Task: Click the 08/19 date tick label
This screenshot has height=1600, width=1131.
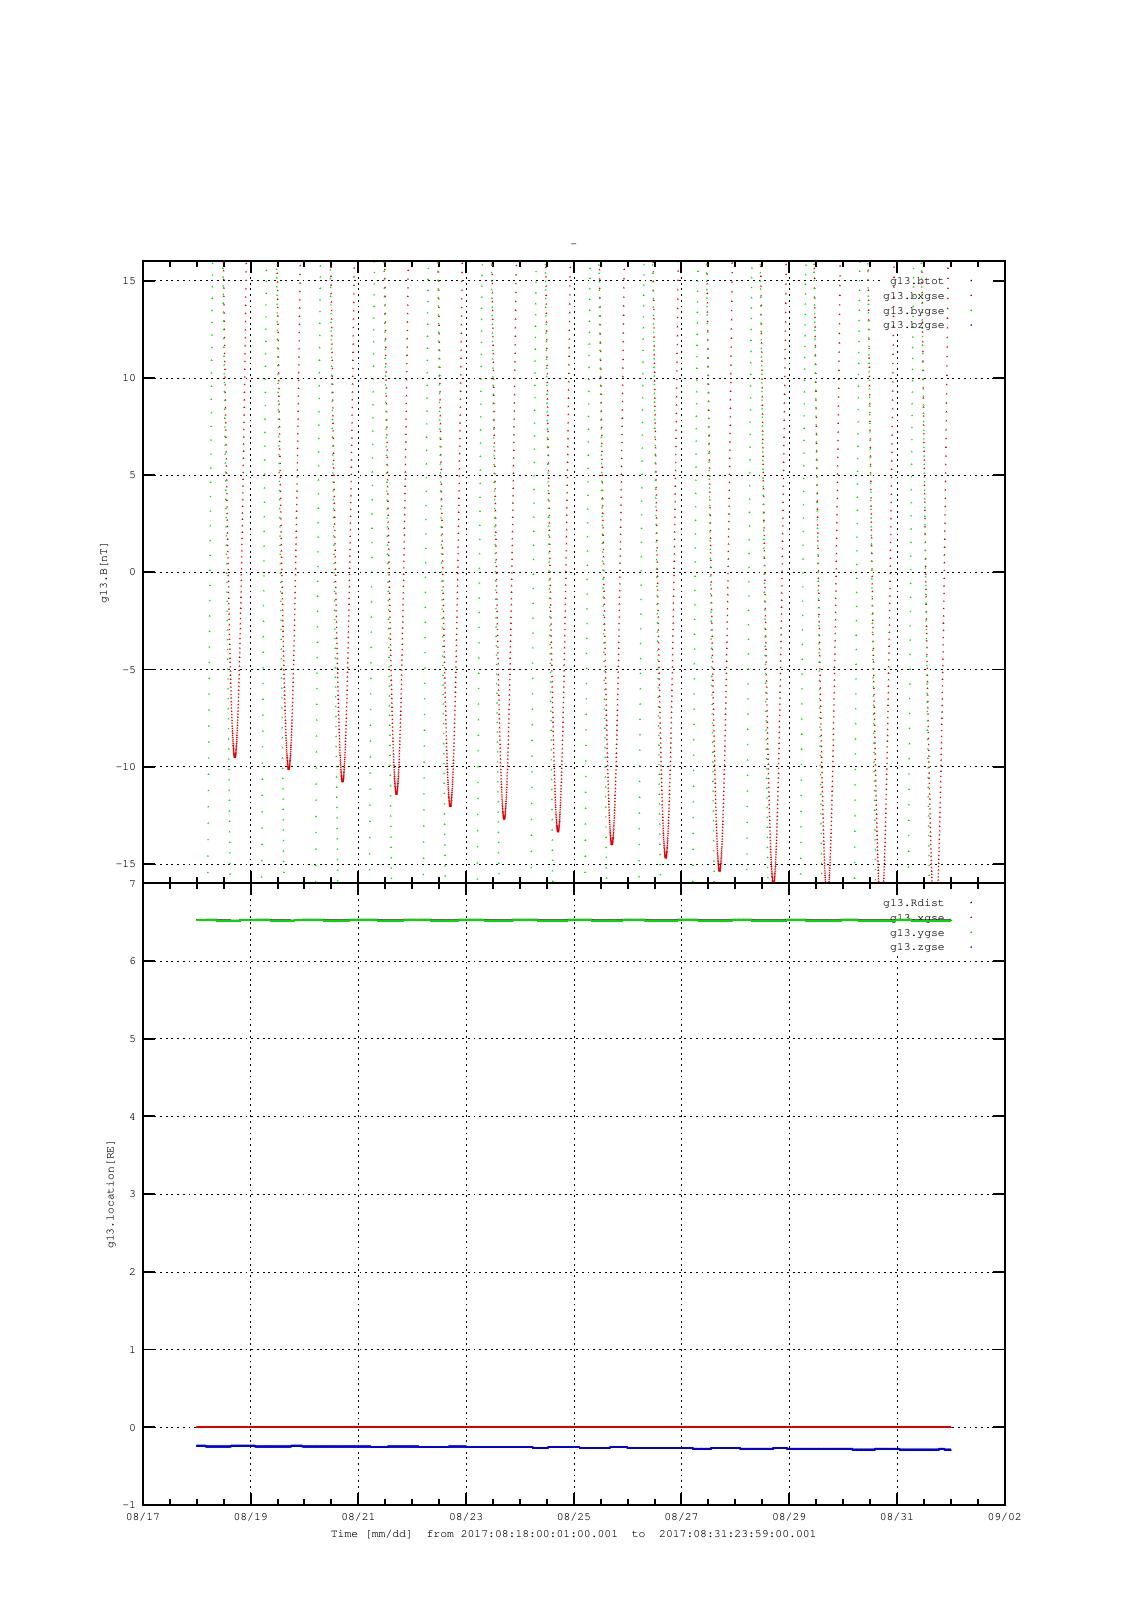Action: [x=250, y=1517]
